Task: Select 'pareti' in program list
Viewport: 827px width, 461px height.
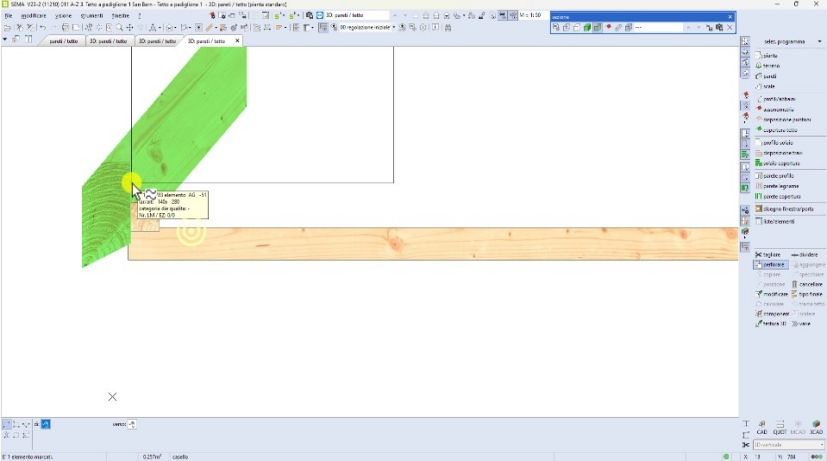Action: [770, 75]
